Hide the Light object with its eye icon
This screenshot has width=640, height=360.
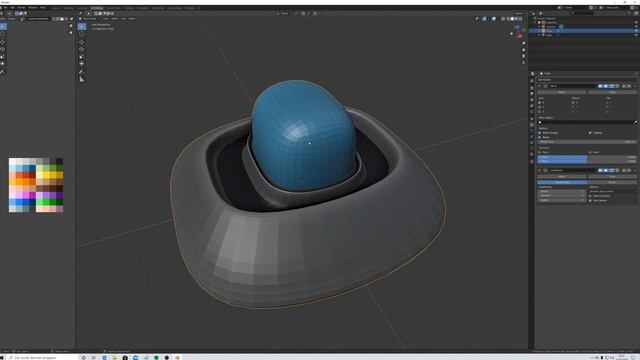tap(636, 35)
